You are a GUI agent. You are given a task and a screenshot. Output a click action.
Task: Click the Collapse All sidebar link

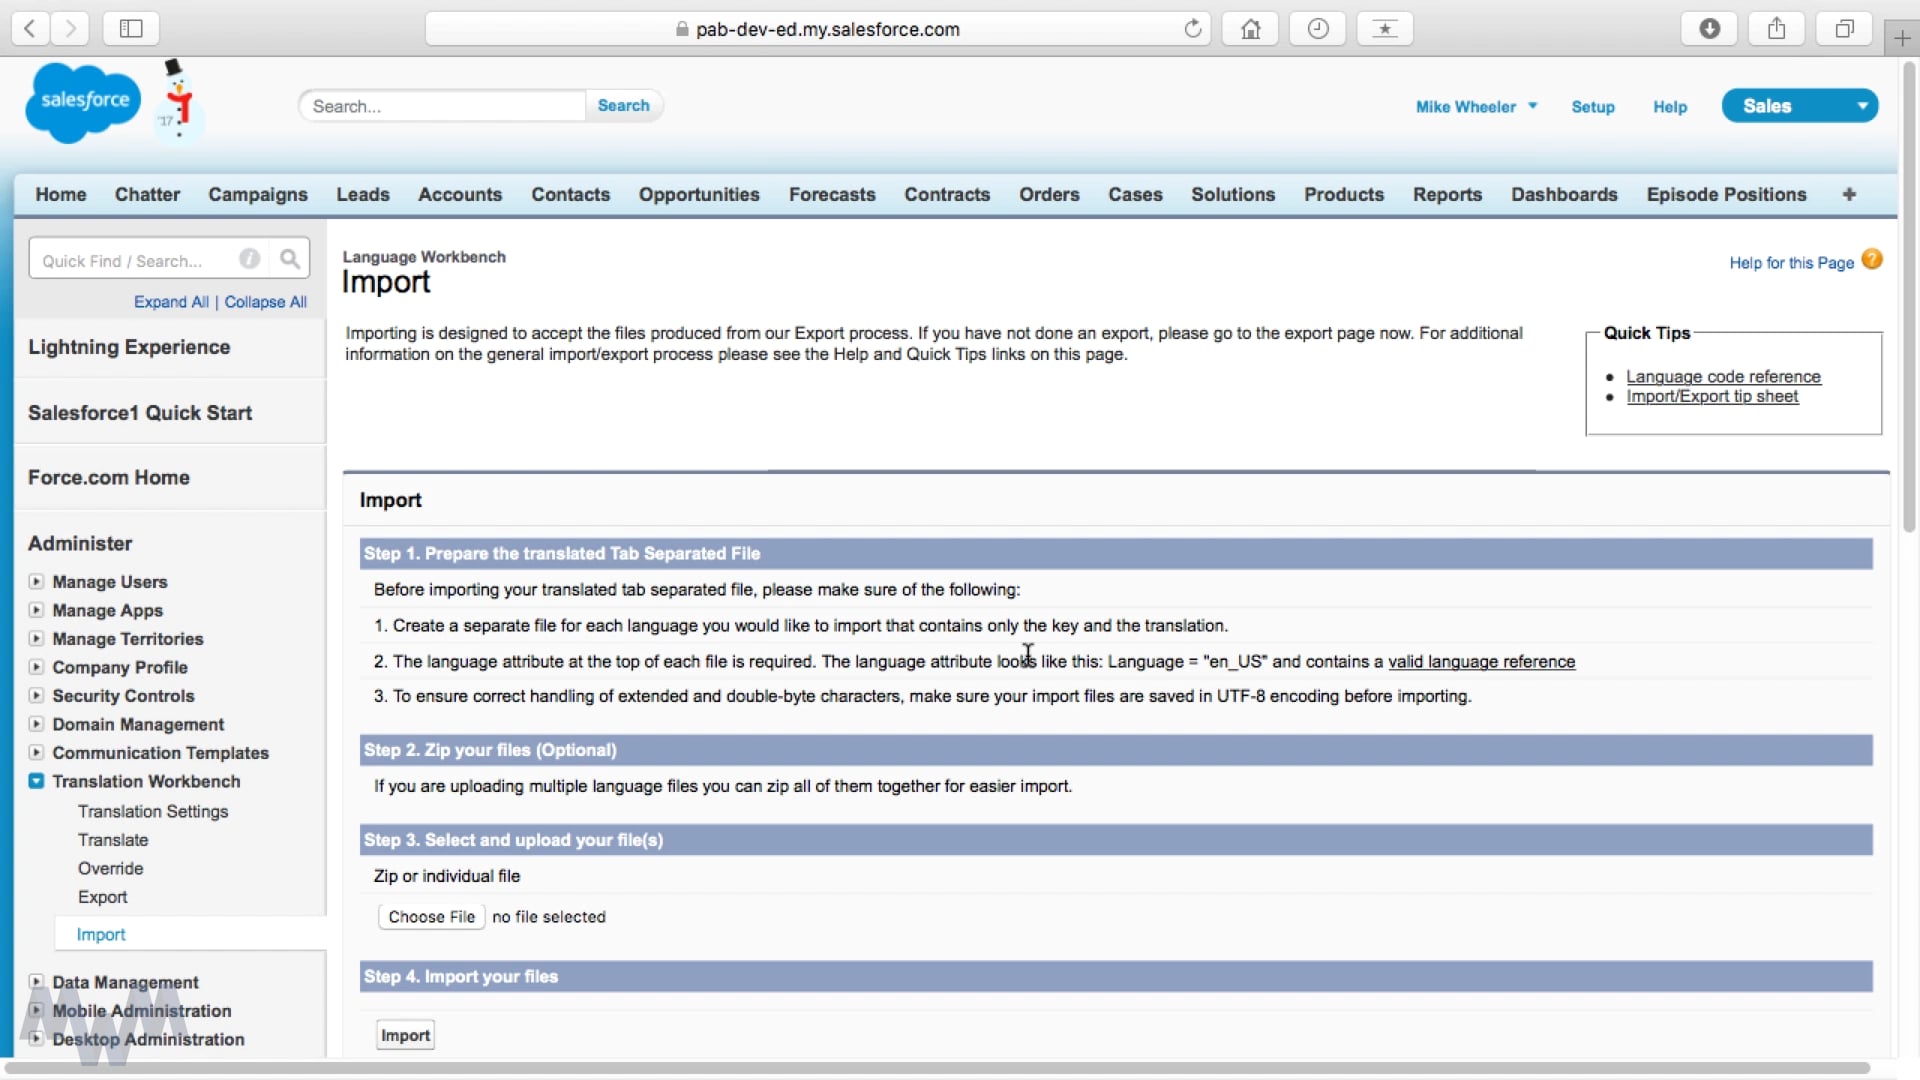[264, 301]
